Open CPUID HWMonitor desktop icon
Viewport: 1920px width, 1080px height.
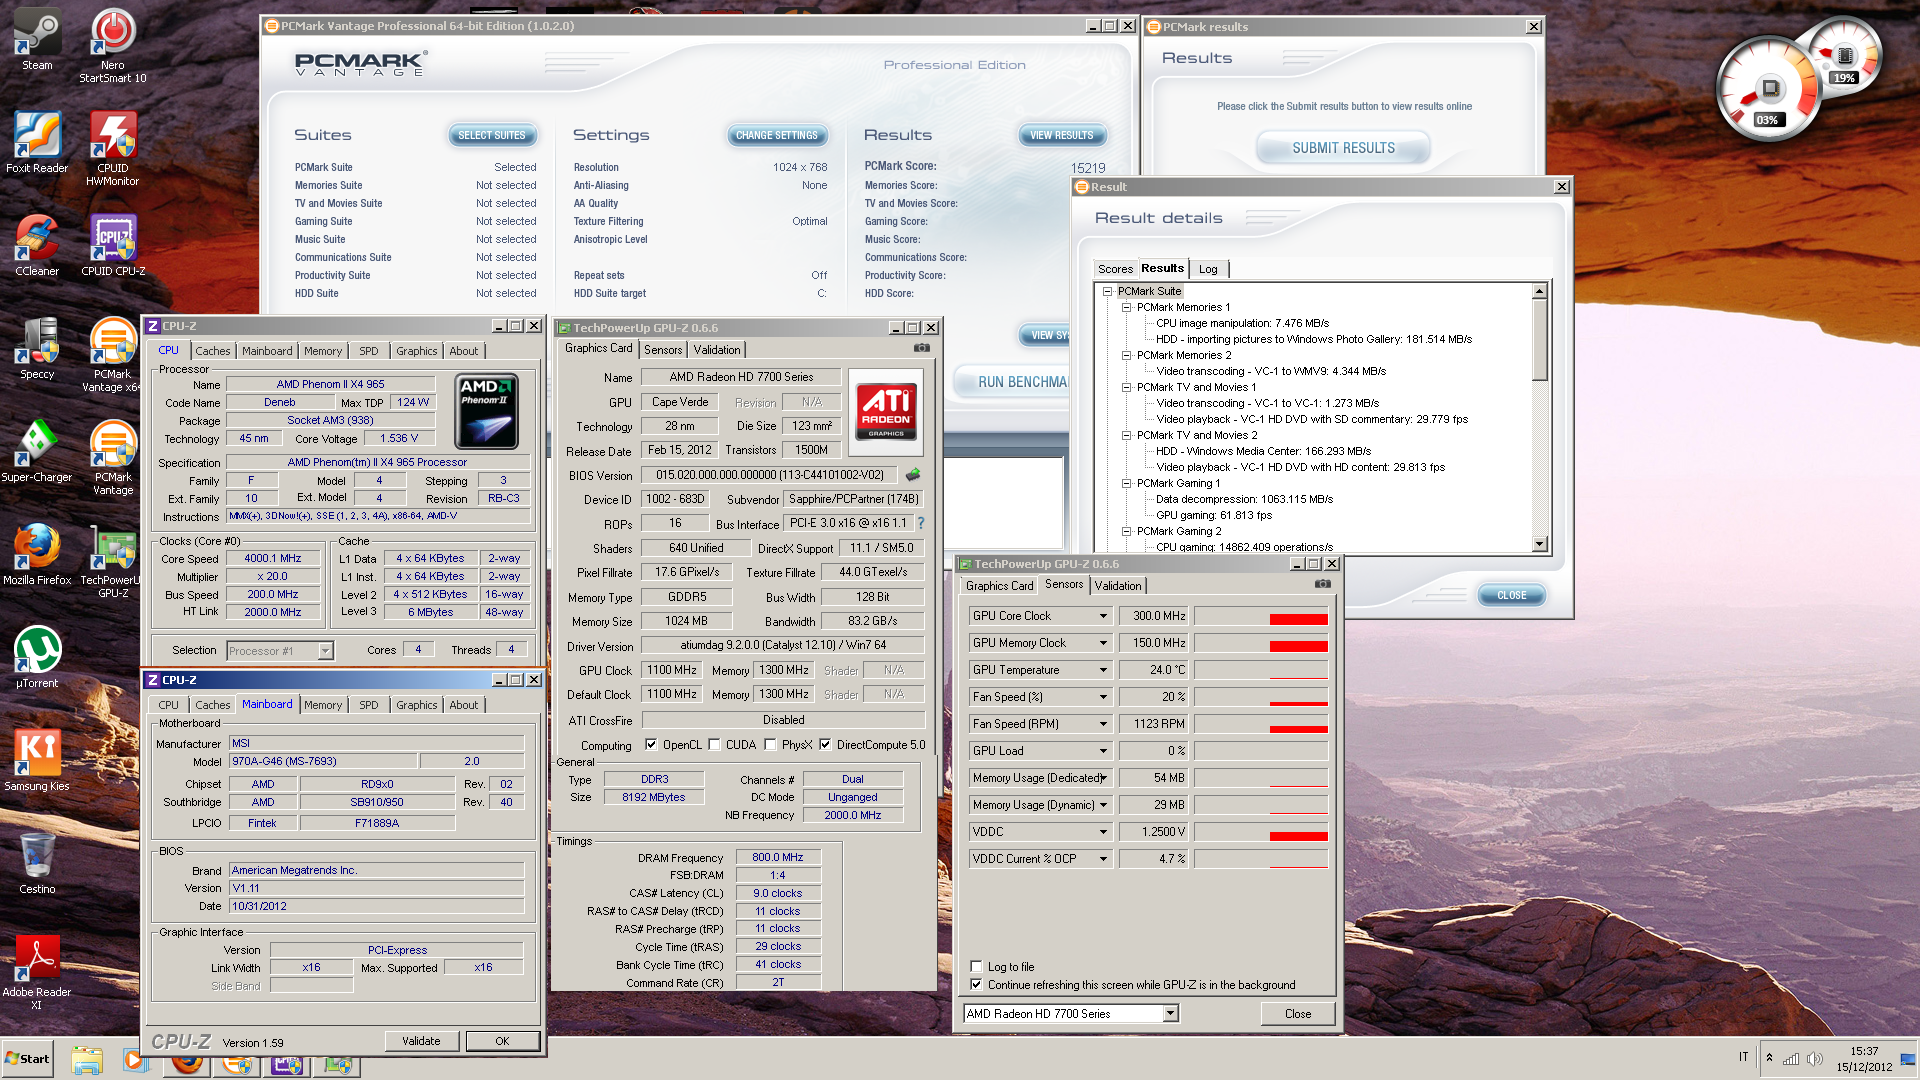pos(113,149)
